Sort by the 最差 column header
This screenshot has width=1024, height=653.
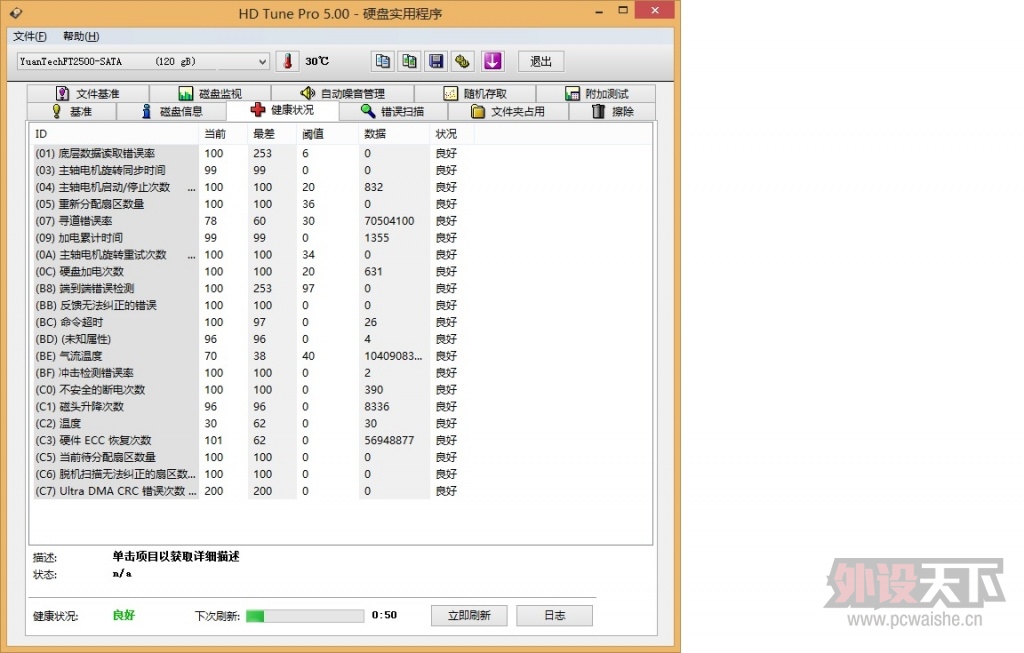point(272,134)
